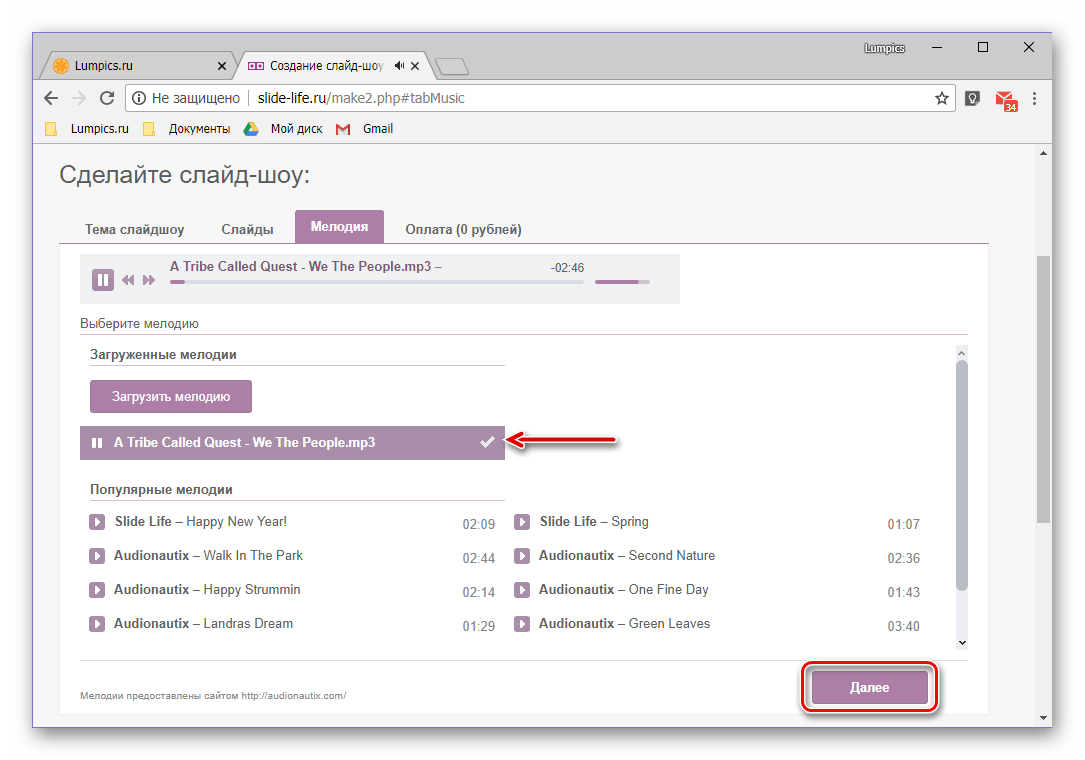Click the page scrollbar up arrow

pos(1043,153)
